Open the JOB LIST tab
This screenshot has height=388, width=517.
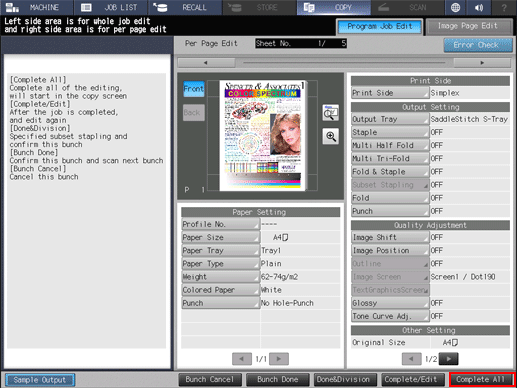click(111, 7)
